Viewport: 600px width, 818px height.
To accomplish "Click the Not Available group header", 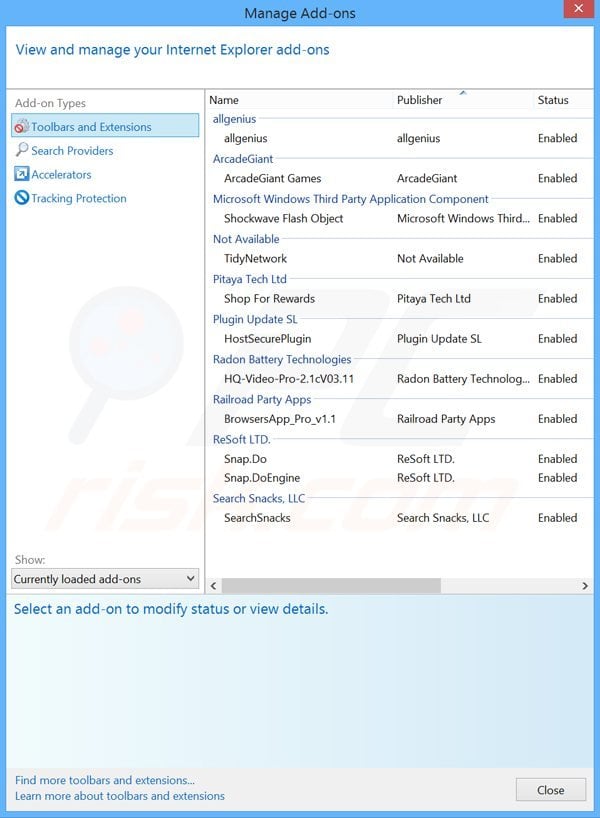I will (x=246, y=239).
